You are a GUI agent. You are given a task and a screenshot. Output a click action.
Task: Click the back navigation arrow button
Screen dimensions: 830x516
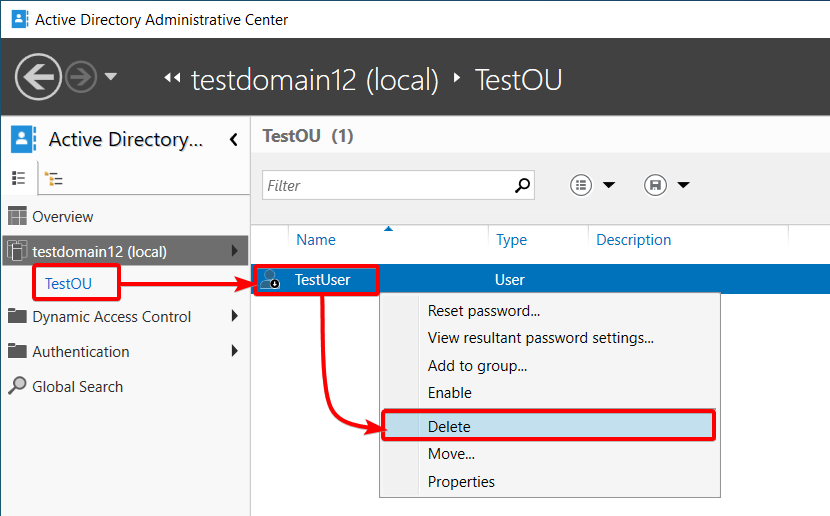38,77
